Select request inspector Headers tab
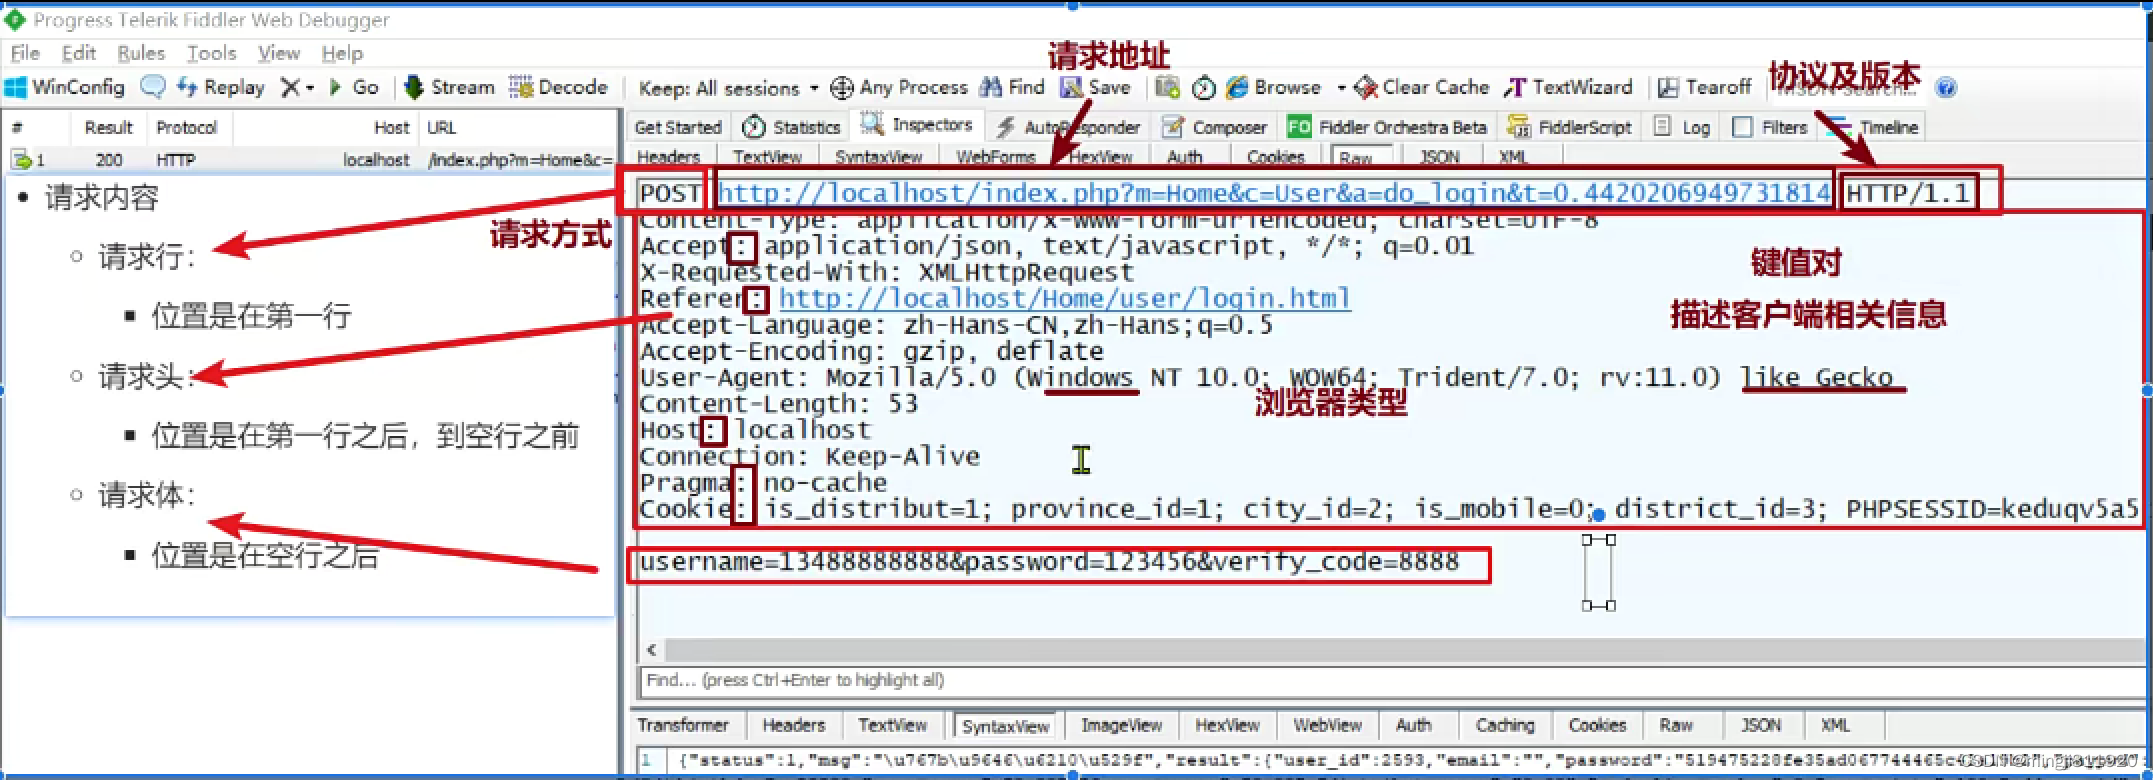Screen dimensions: 2153x780 click(669, 157)
